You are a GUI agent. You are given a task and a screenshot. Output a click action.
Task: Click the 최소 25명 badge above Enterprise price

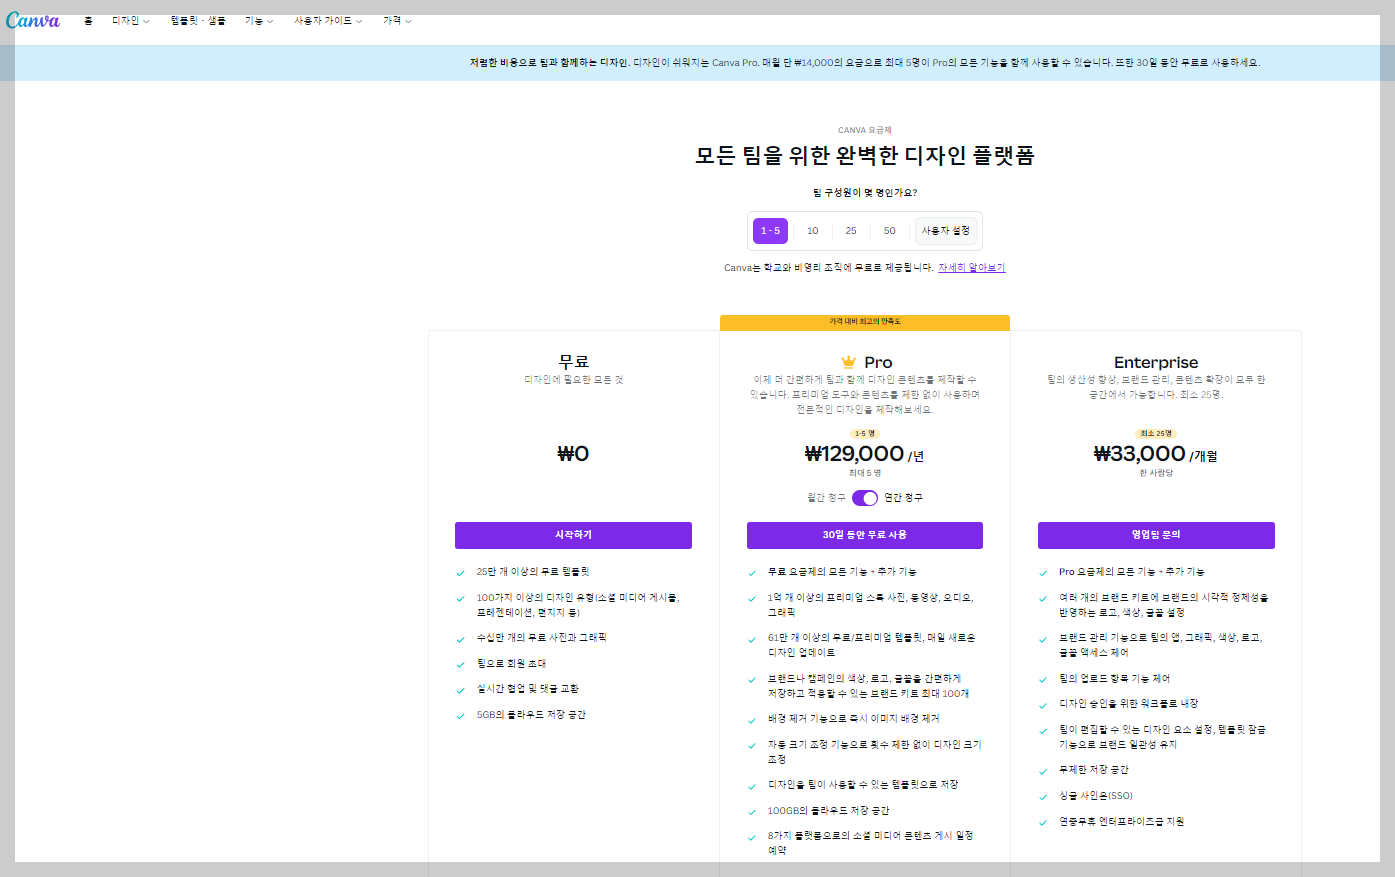(x=1156, y=434)
